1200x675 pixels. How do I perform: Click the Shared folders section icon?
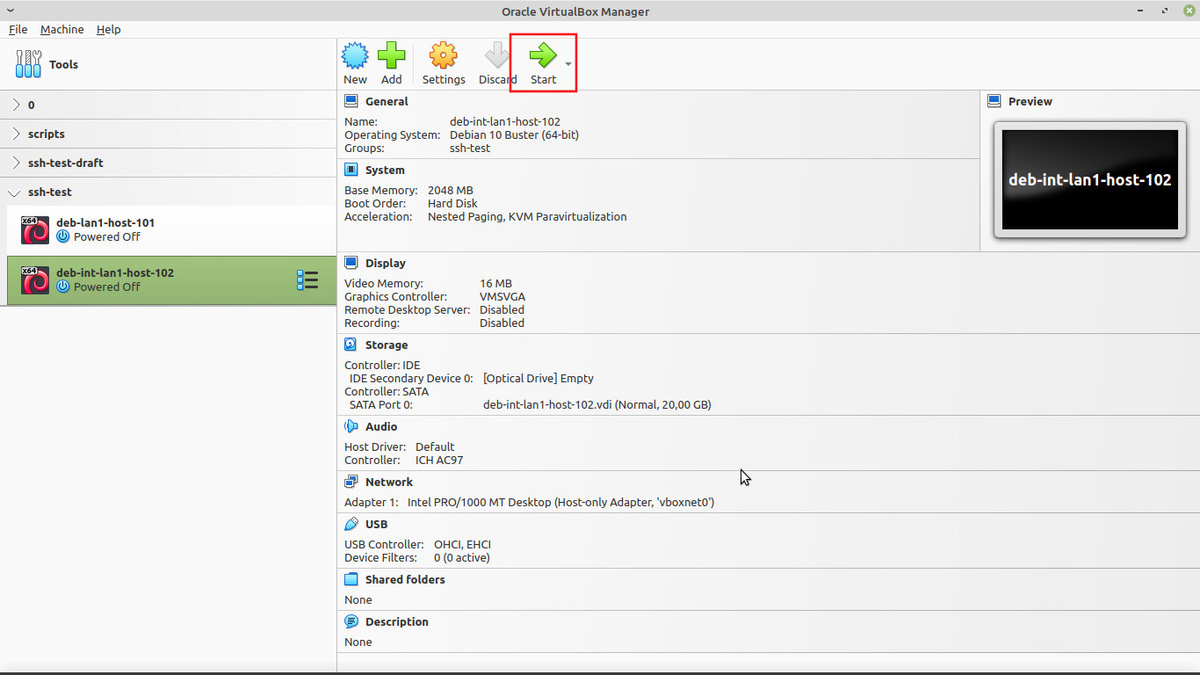351,579
